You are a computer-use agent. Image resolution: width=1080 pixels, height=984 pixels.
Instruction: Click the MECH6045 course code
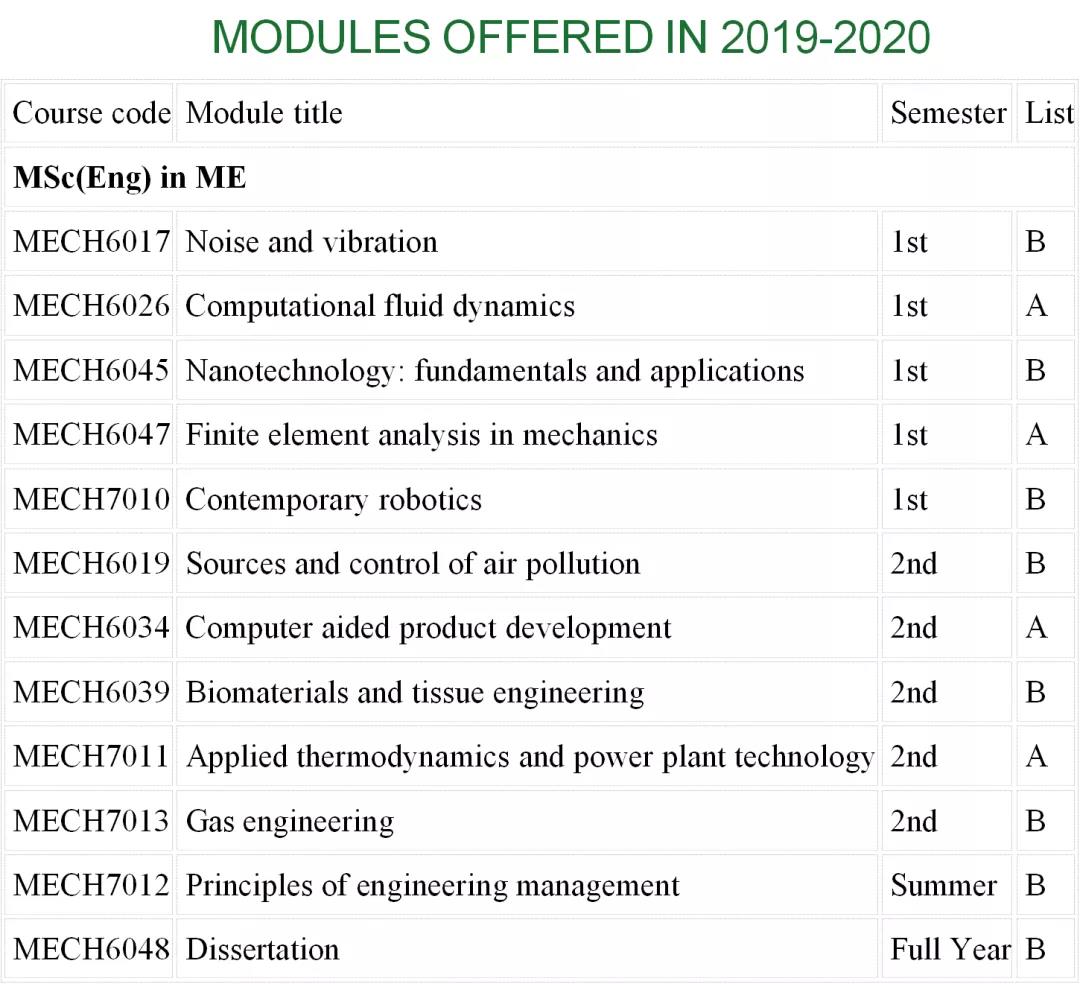(91, 371)
